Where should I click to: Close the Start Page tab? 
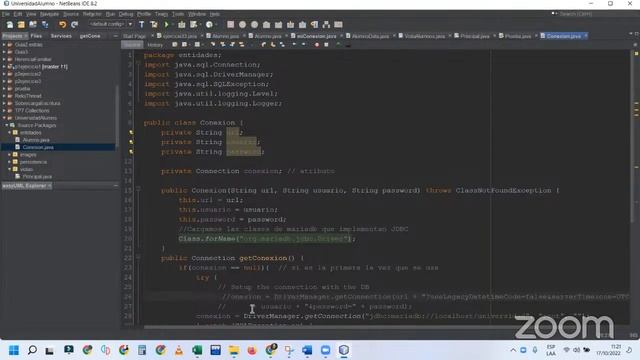(152, 36)
